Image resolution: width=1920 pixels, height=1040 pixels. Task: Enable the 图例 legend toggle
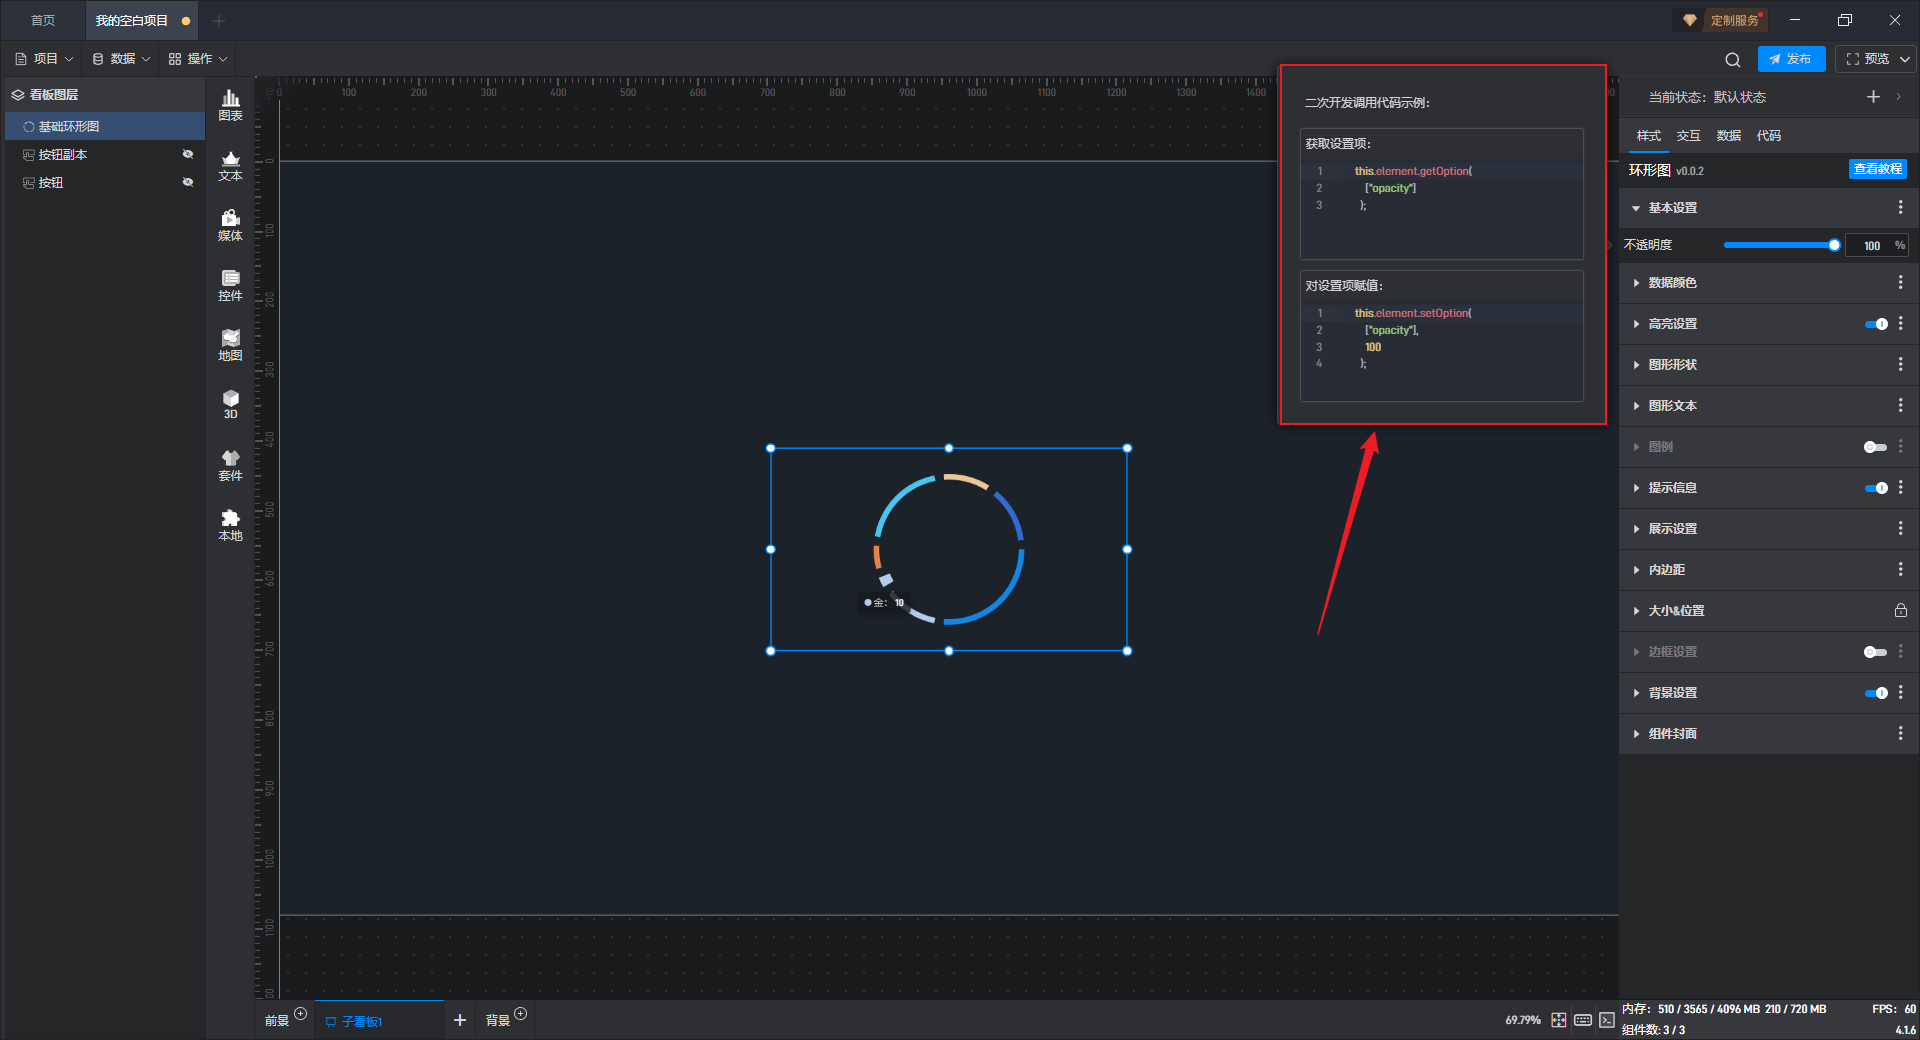(1875, 447)
